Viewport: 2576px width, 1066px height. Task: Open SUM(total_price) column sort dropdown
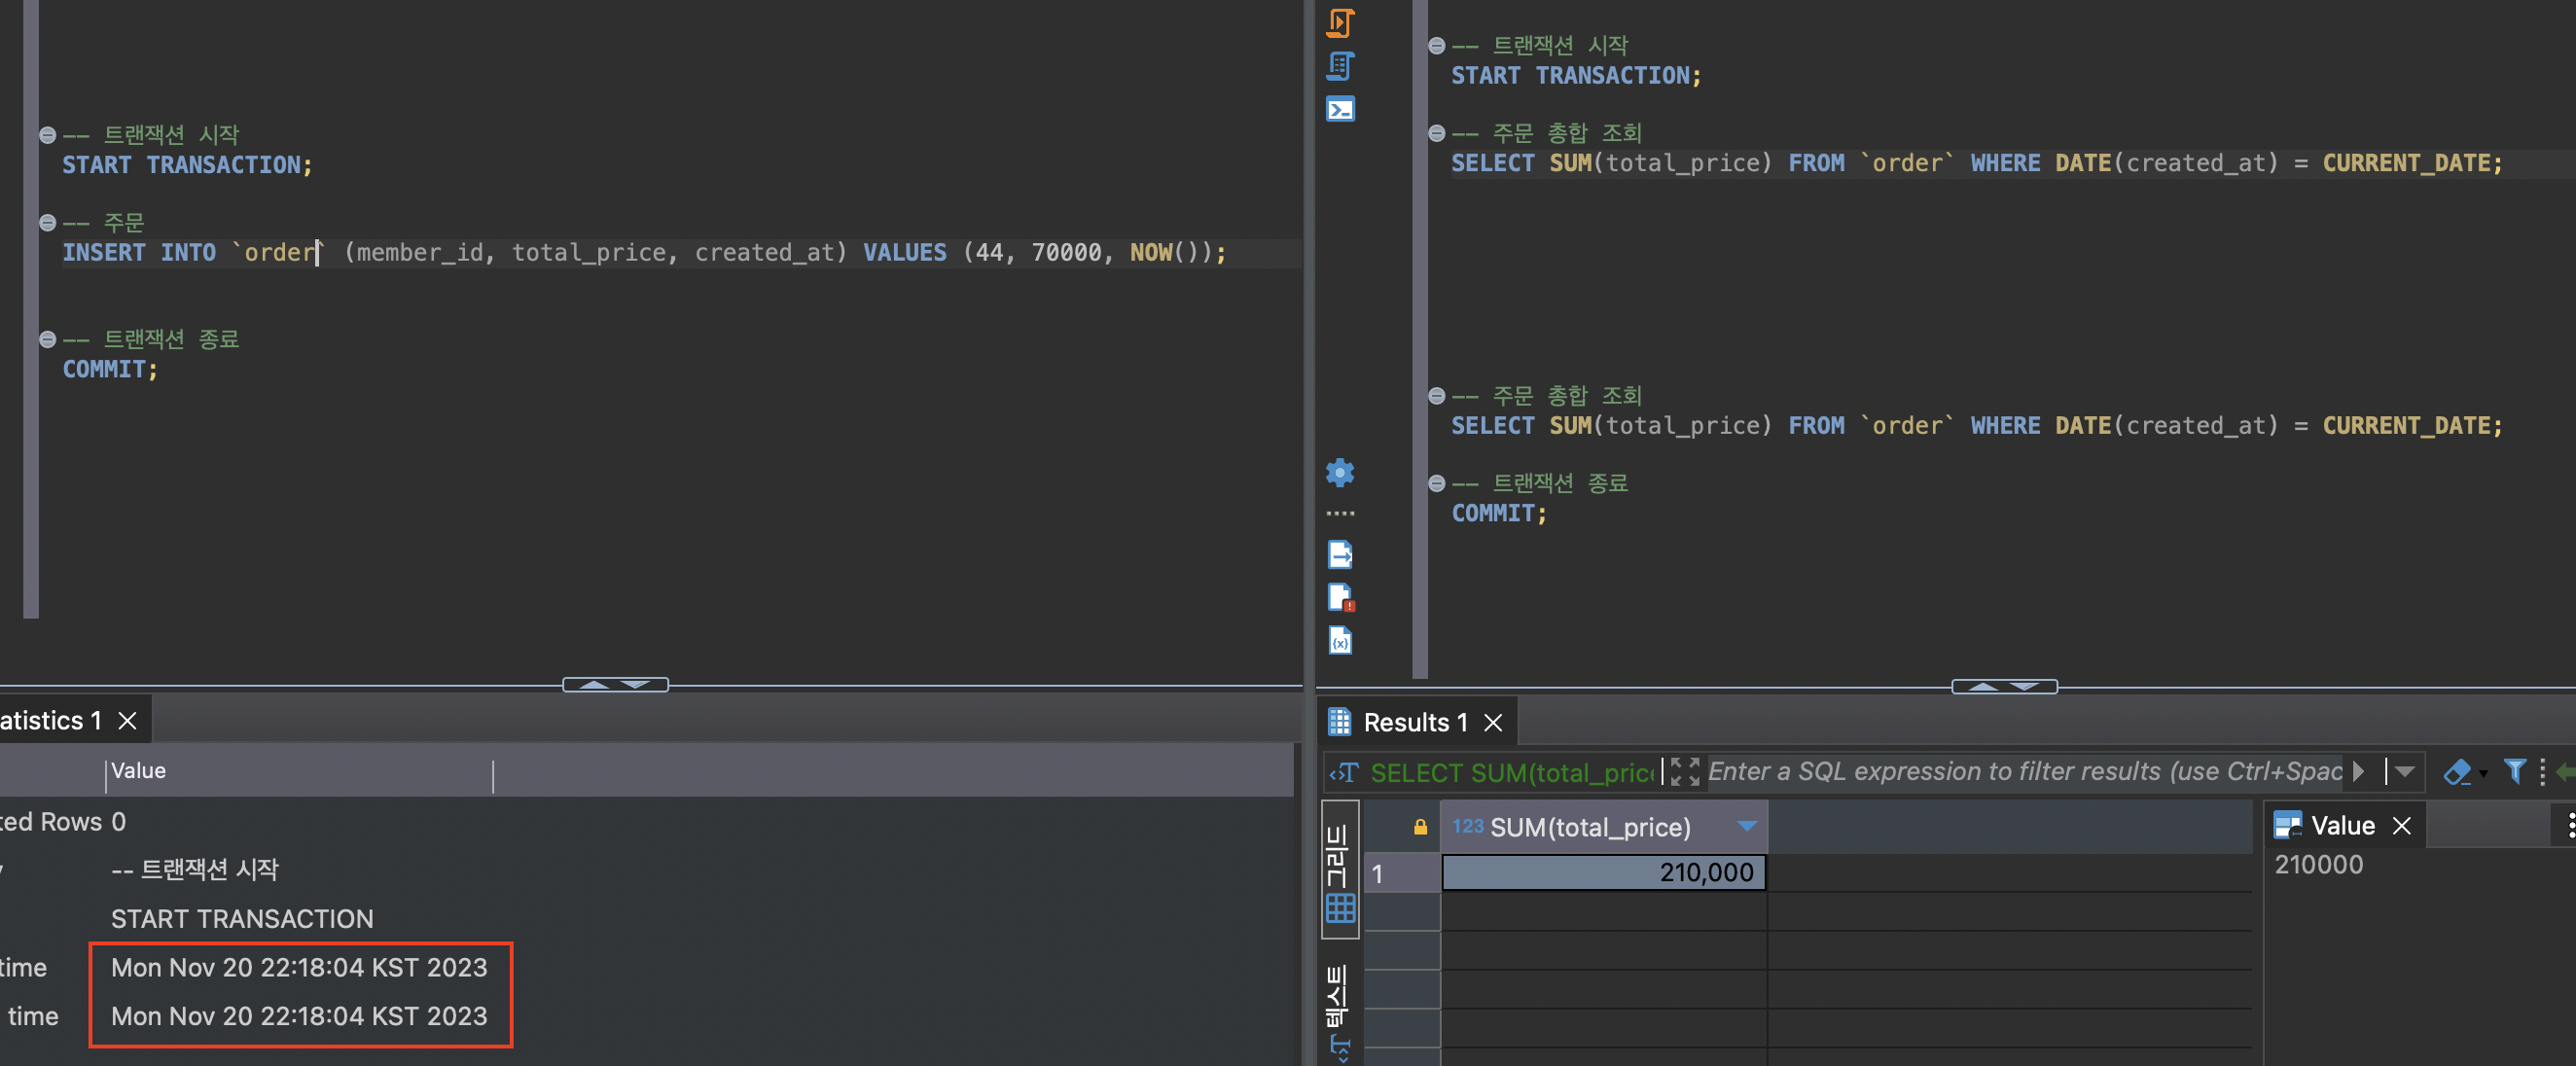tap(1746, 826)
